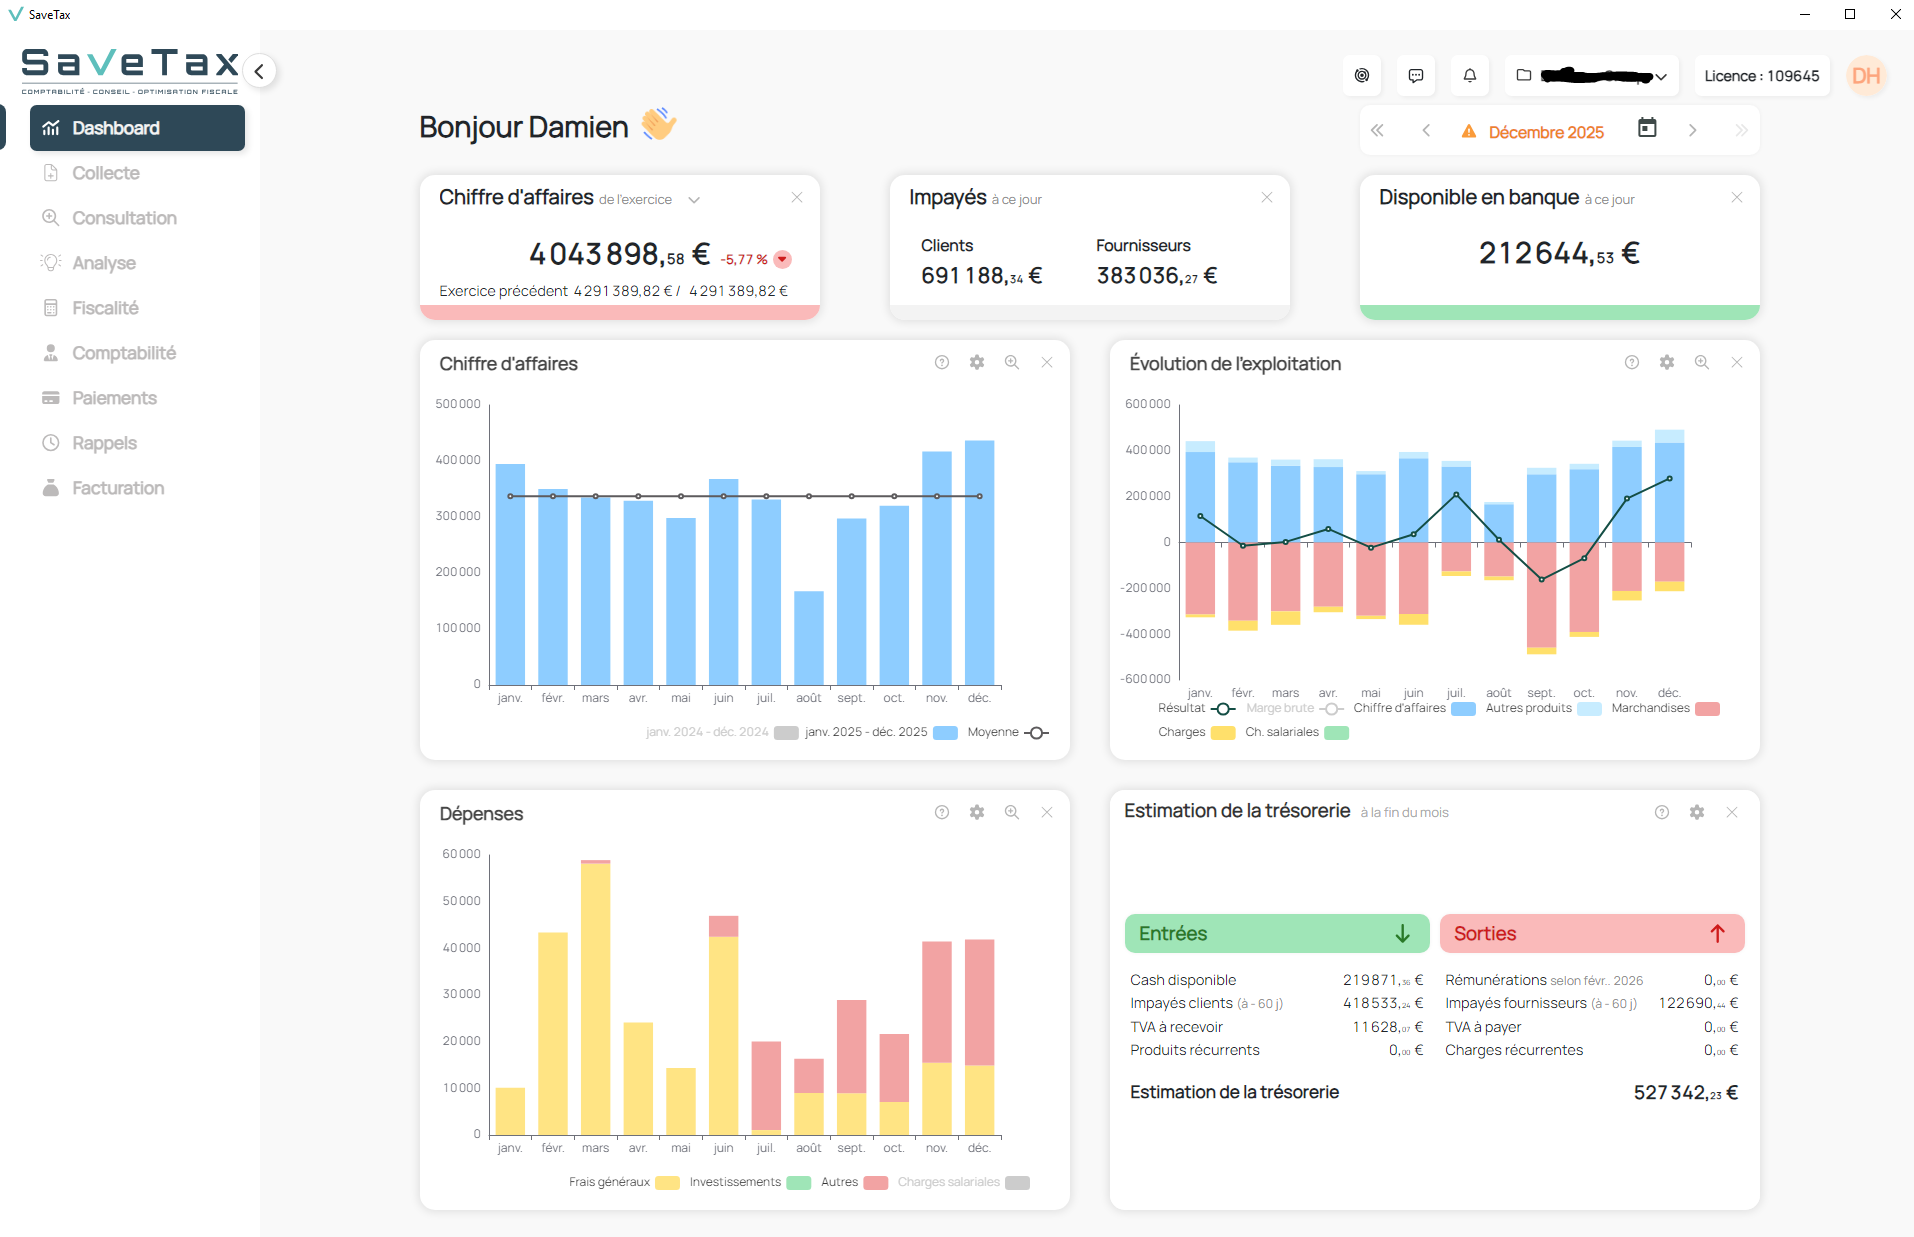This screenshot has height=1237, width=1914.
Task: Open the Analyse module
Action: point(103,263)
